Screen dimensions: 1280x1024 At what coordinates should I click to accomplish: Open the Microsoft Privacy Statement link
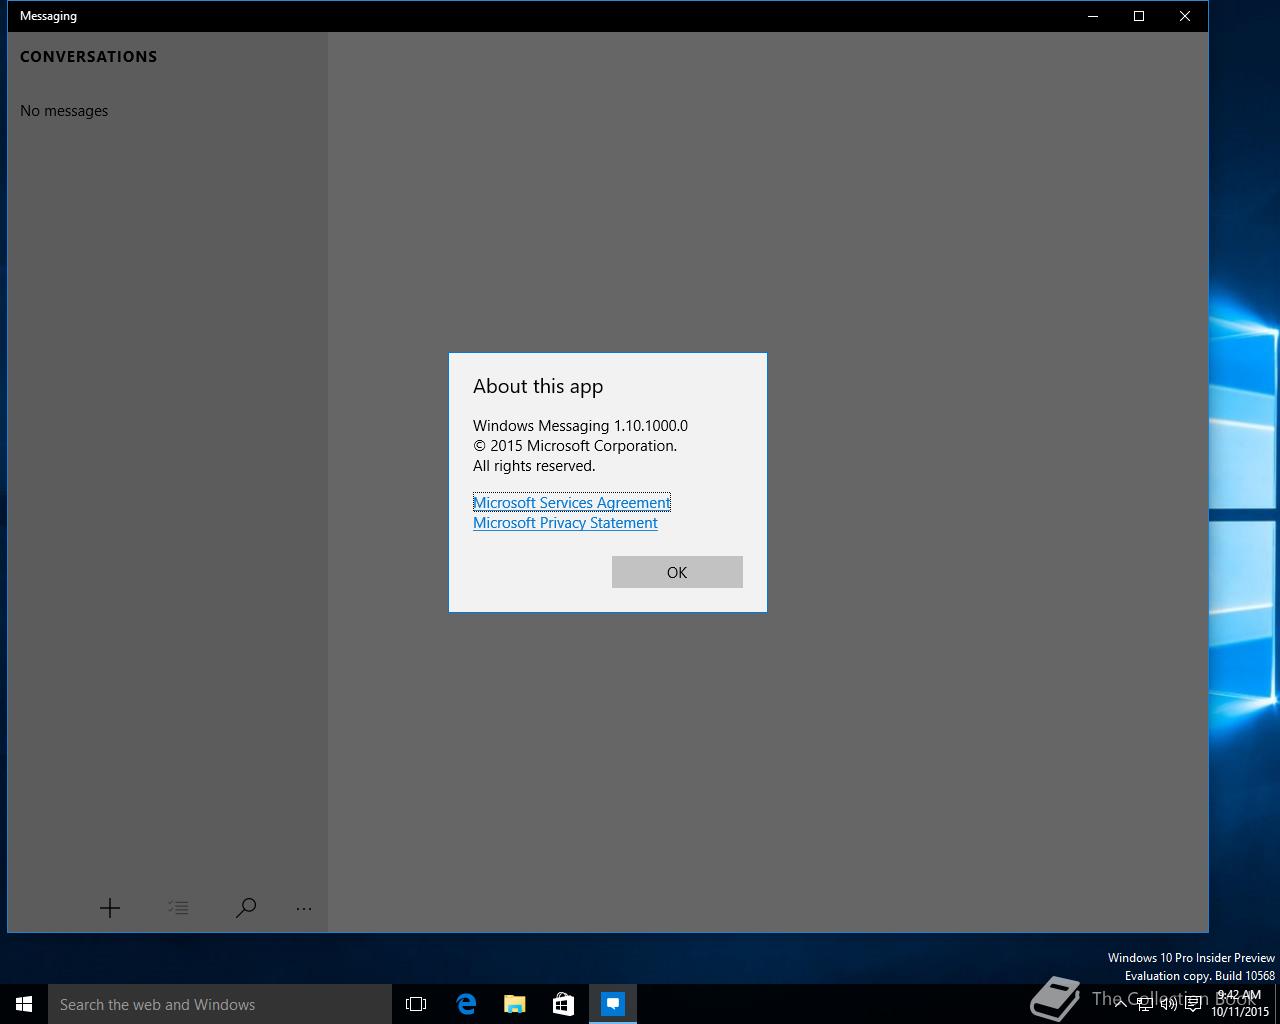click(565, 523)
